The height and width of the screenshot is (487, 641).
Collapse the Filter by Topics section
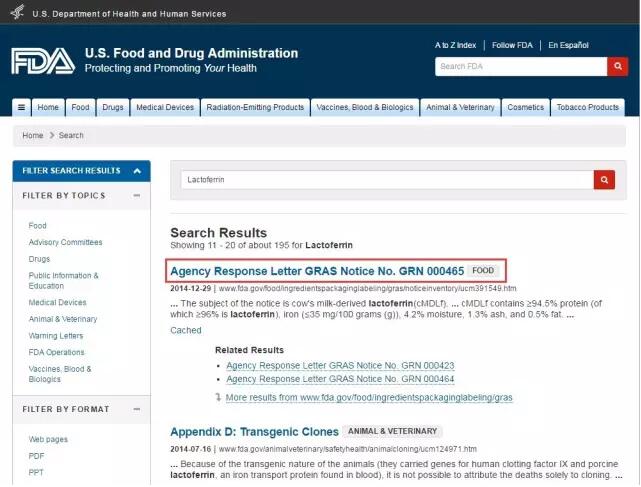(137, 195)
